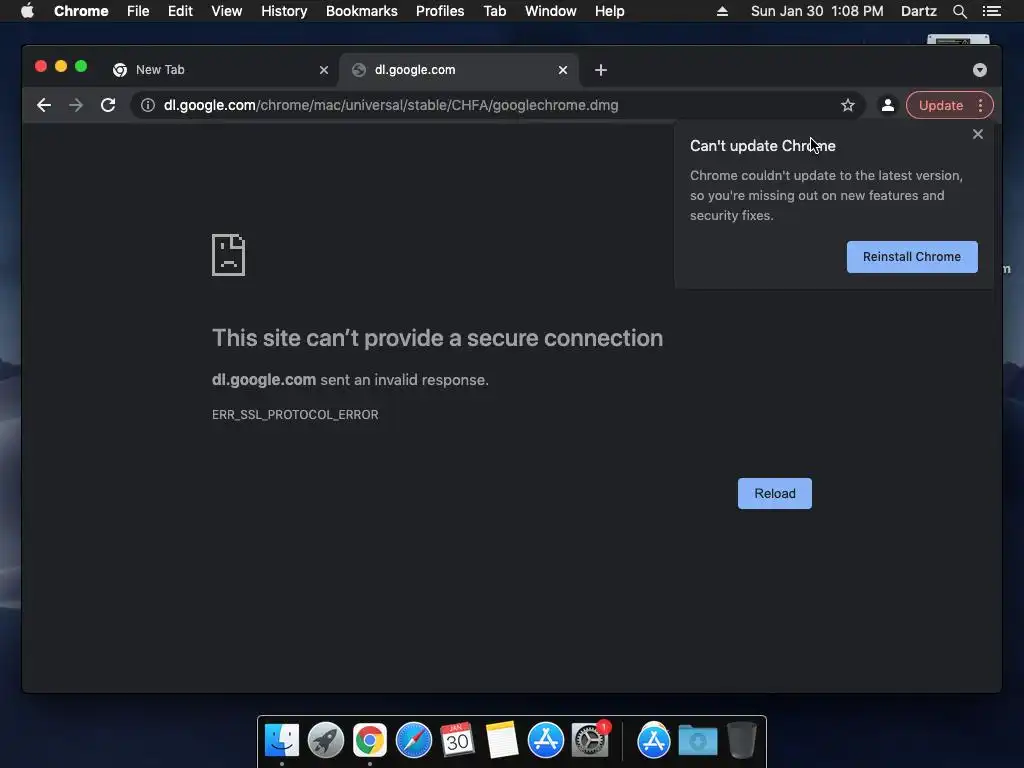The height and width of the screenshot is (768, 1024).
Task: Open the File menu
Action: 138,11
